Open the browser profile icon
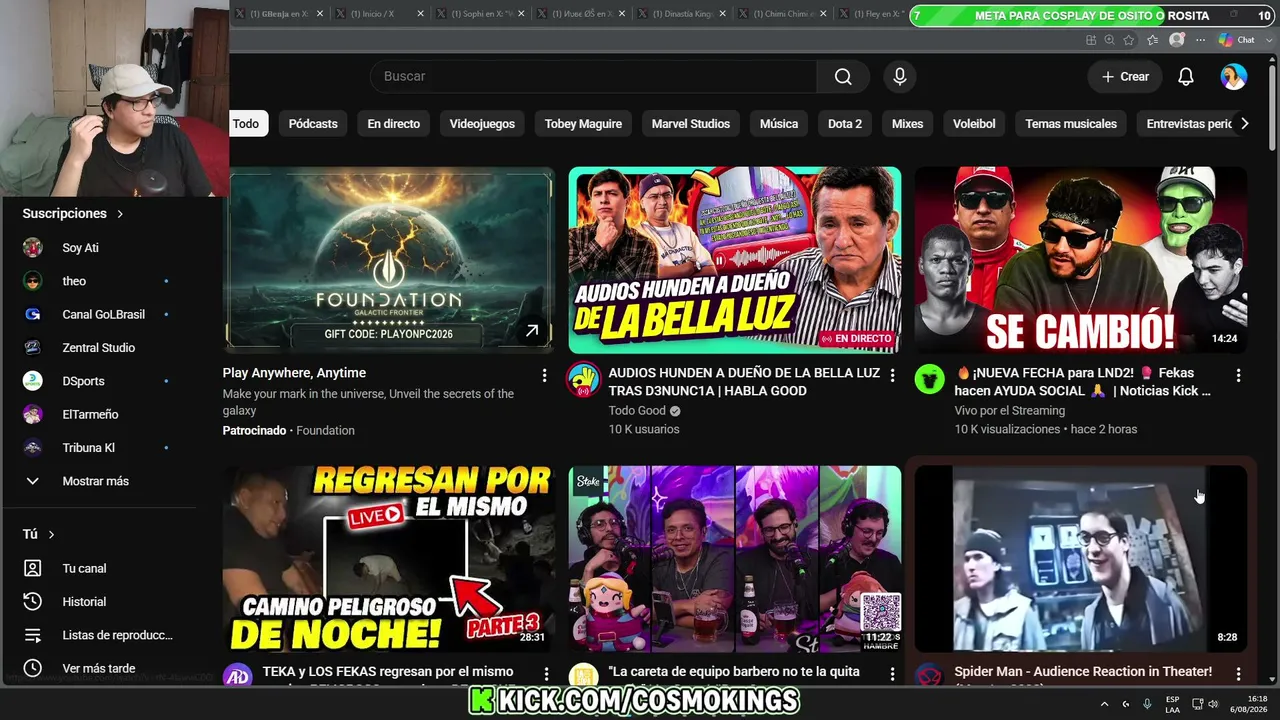The width and height of the screenshot is (1280, 720). tap(1177, 40)
